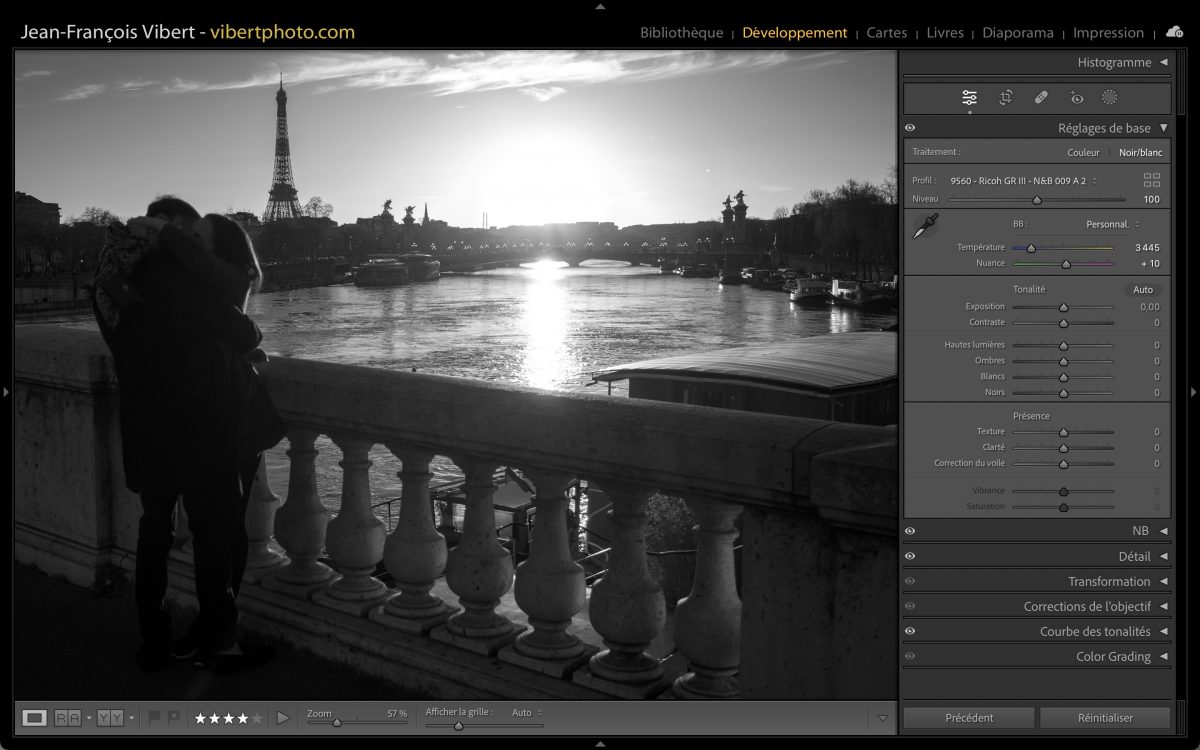Expand the Color Grading panel
Viewport: 1200px width, 750px height.
tap(1163, 656)
